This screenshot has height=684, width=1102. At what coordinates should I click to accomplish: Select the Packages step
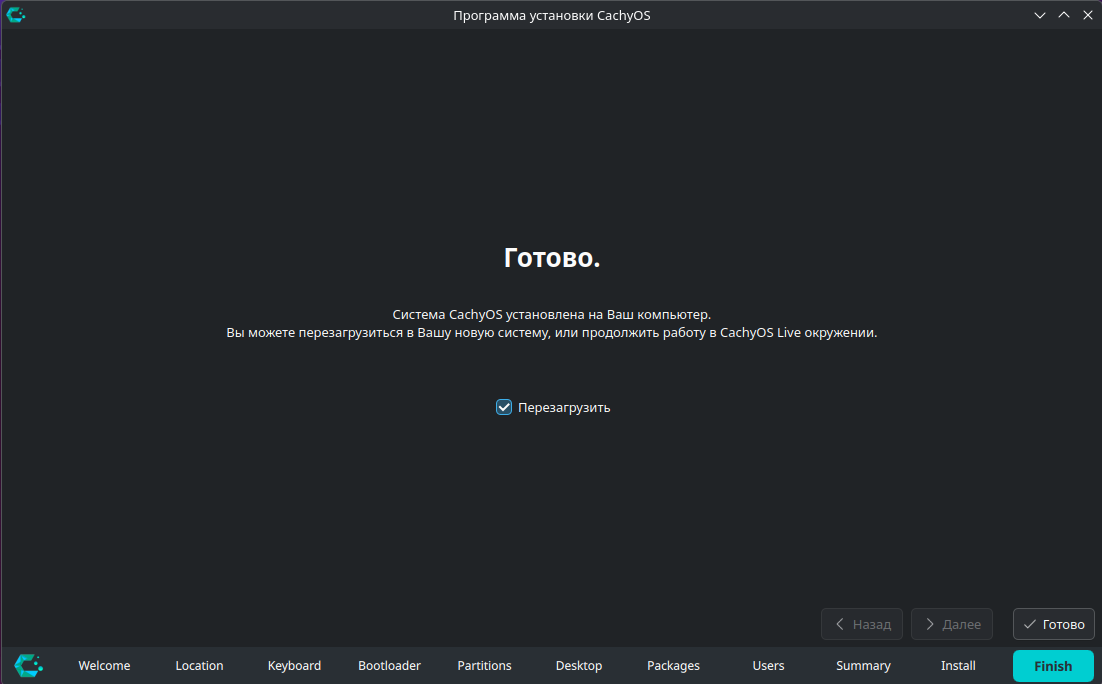pos(673,665)
